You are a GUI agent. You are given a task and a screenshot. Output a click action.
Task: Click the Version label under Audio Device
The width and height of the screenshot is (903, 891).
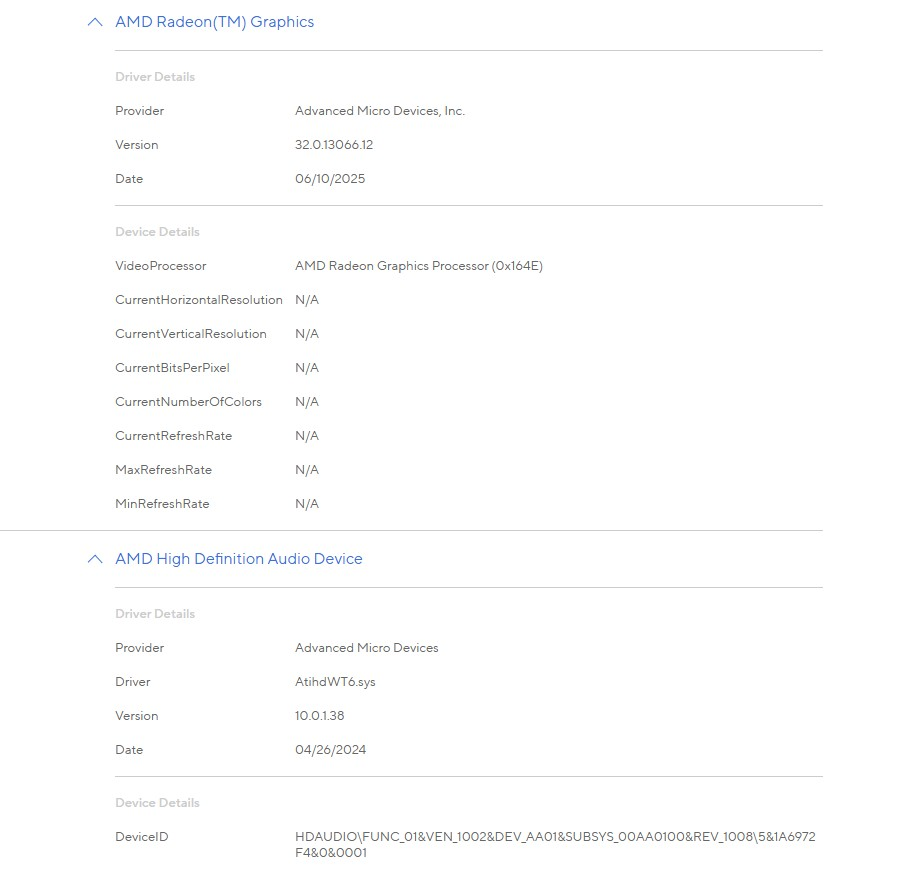[136, 715]
